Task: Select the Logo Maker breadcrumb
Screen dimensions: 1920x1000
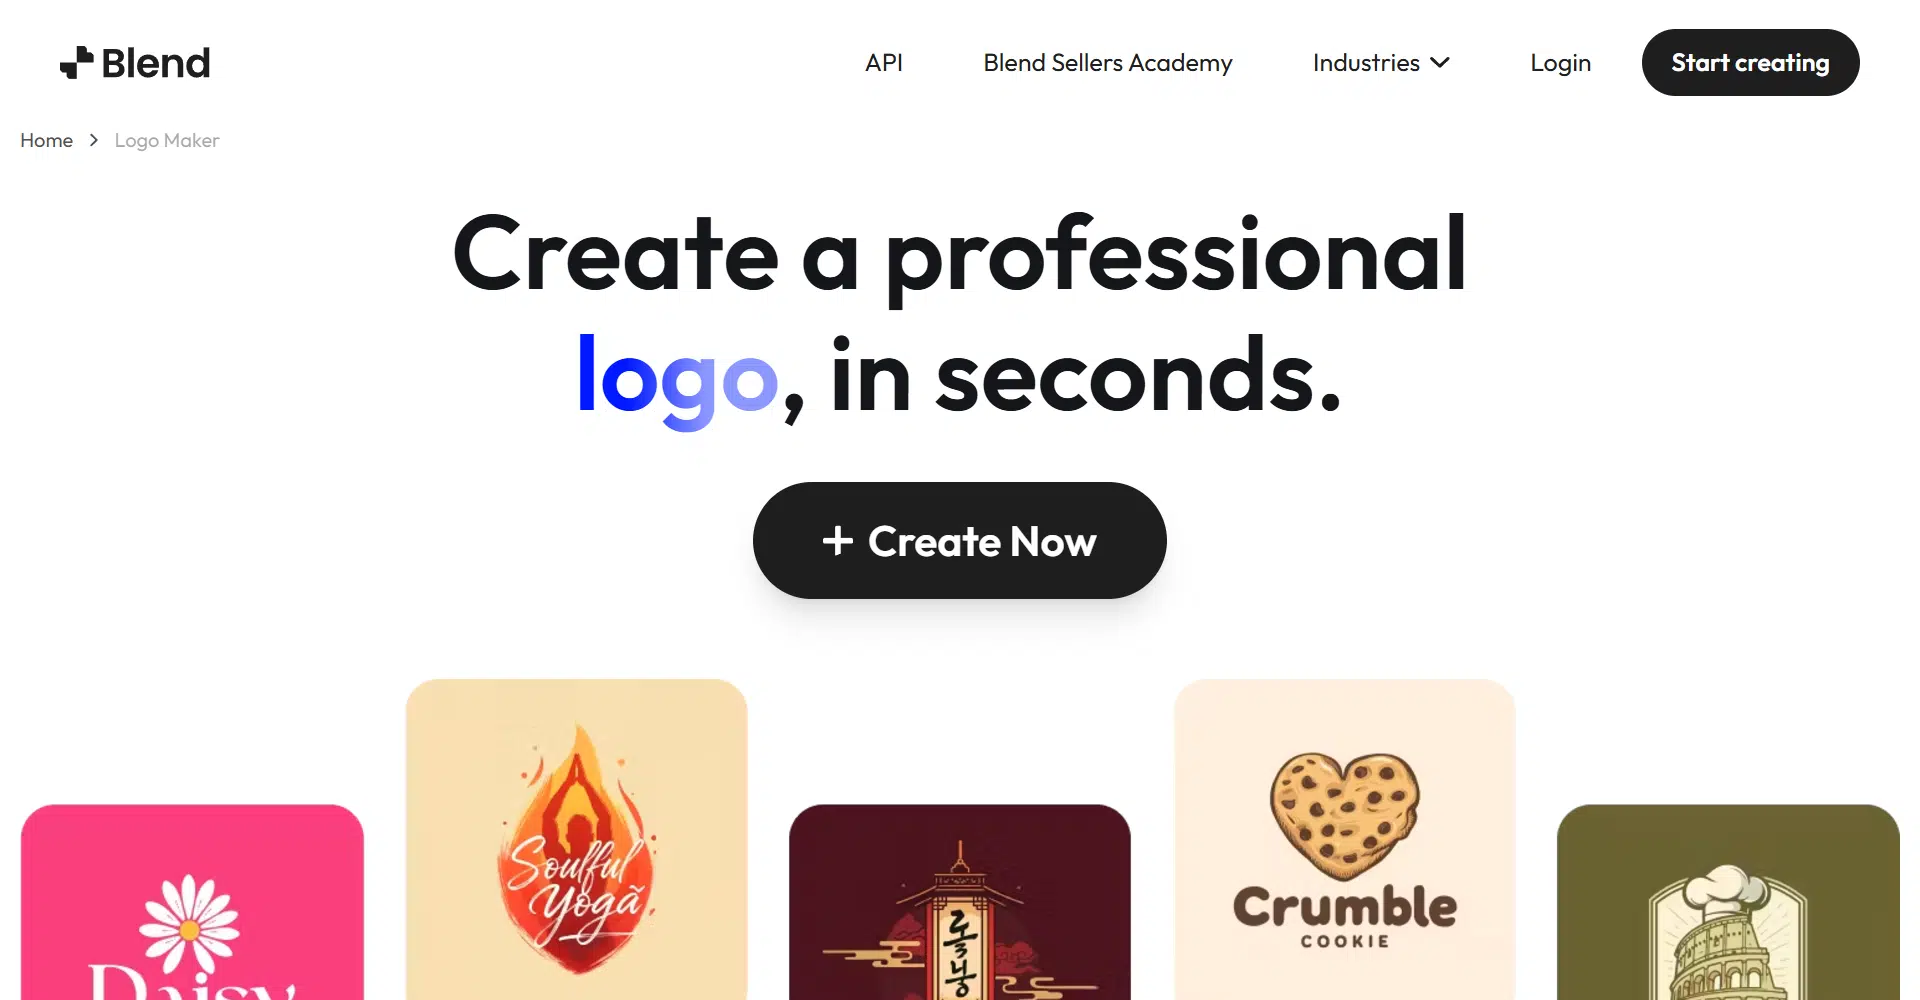Action: 167,140
